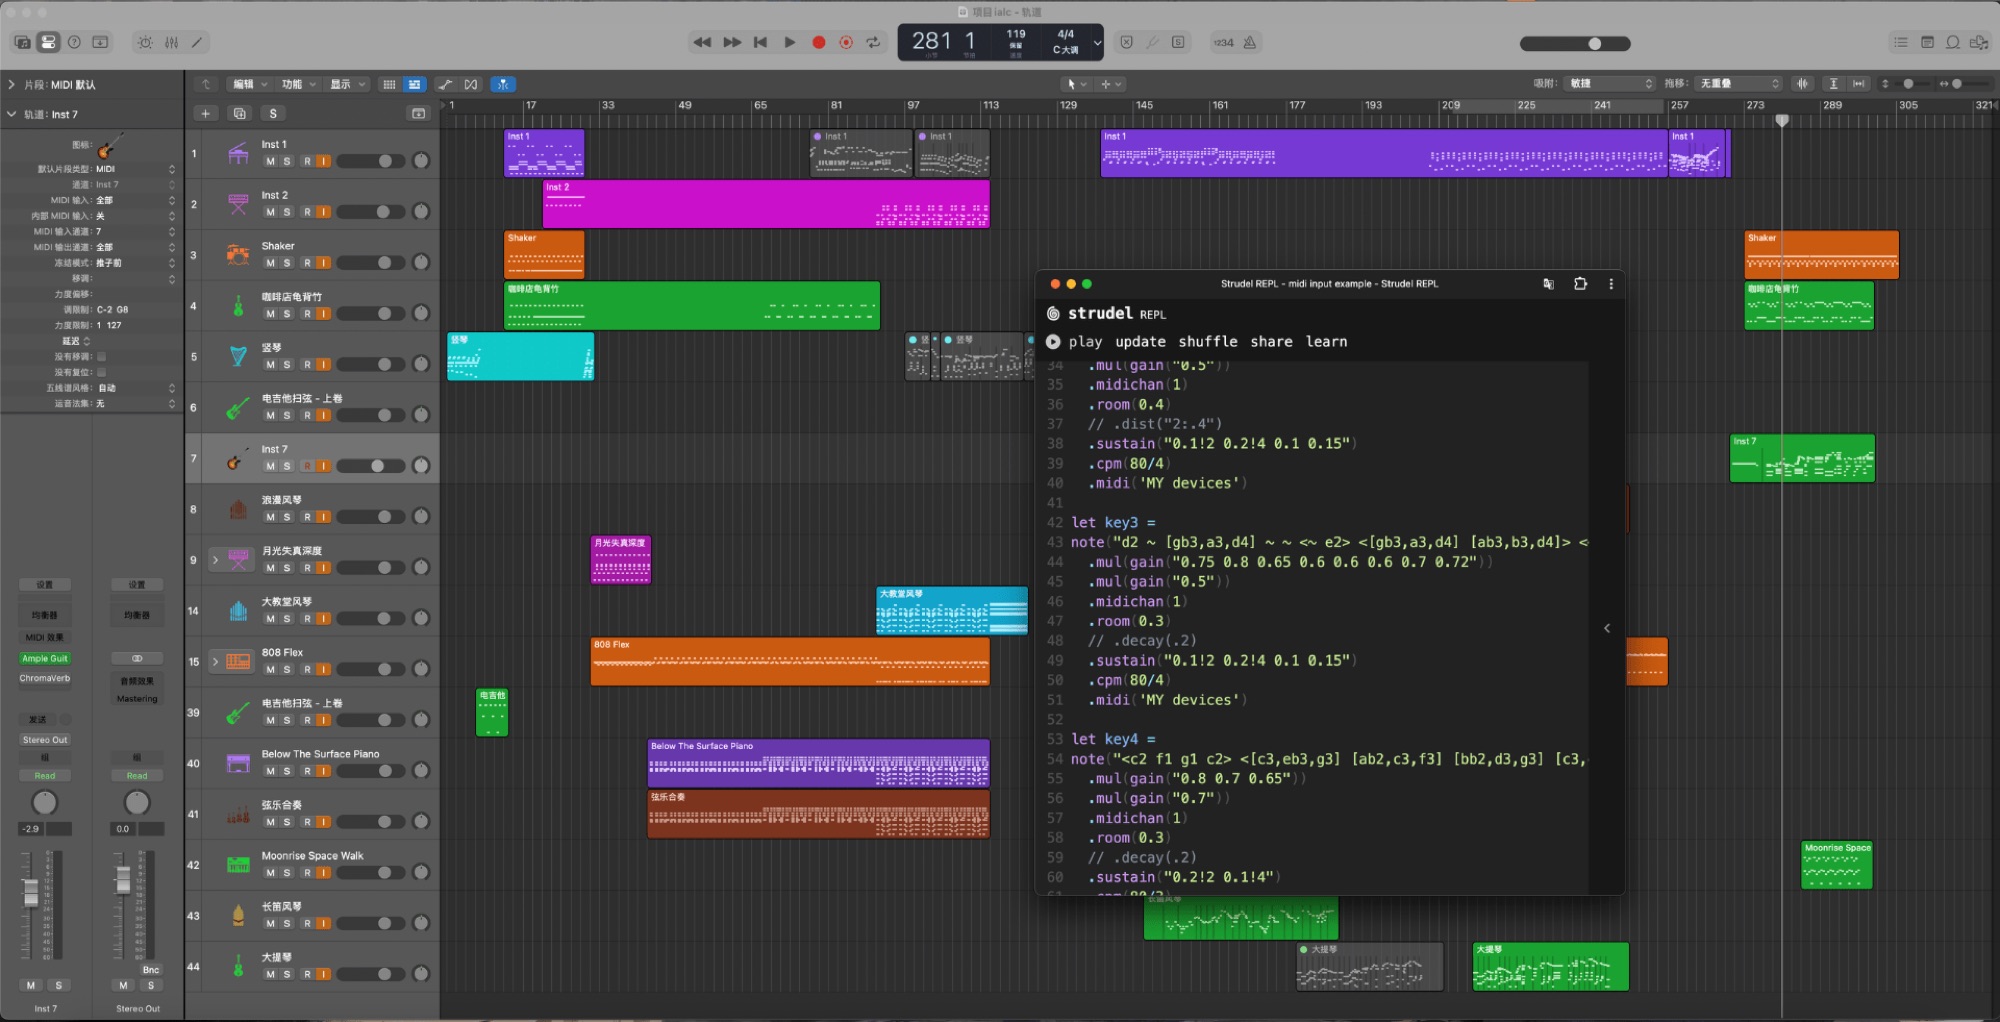Image resolution: width=2000 pixels, height=1022 pixels.
Task: Click the add track plus button
Action: [x=205, y=113]
